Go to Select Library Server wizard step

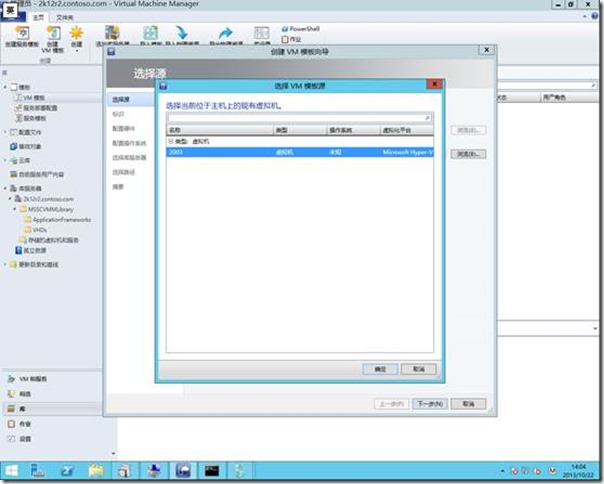click(x=129, y=158)
